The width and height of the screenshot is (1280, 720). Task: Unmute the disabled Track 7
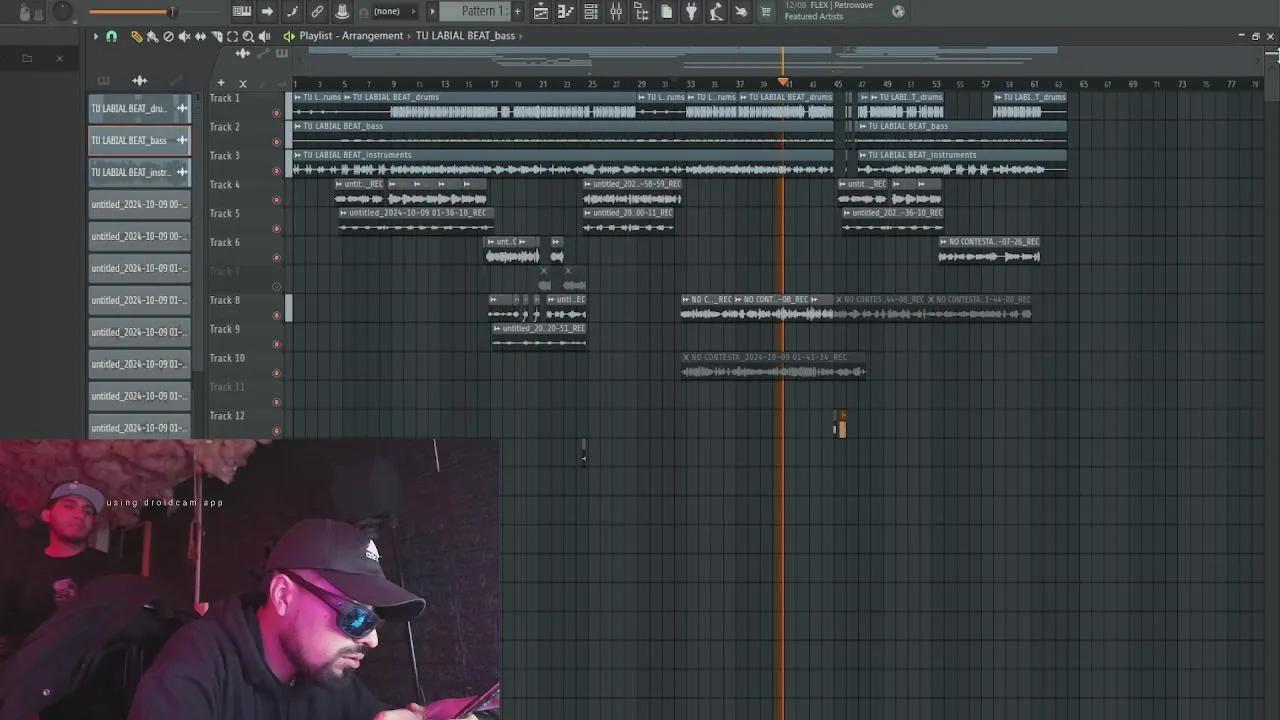click(277, 286)
